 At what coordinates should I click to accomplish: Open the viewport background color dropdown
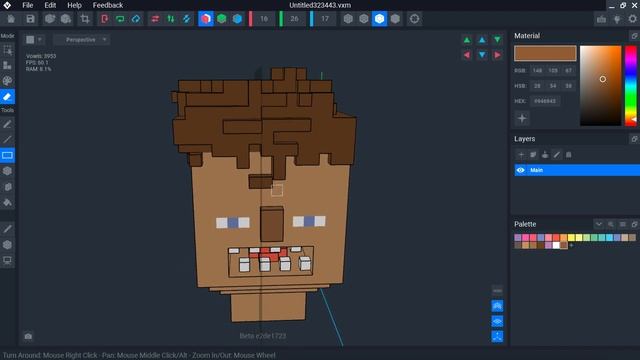pos(39,40)
